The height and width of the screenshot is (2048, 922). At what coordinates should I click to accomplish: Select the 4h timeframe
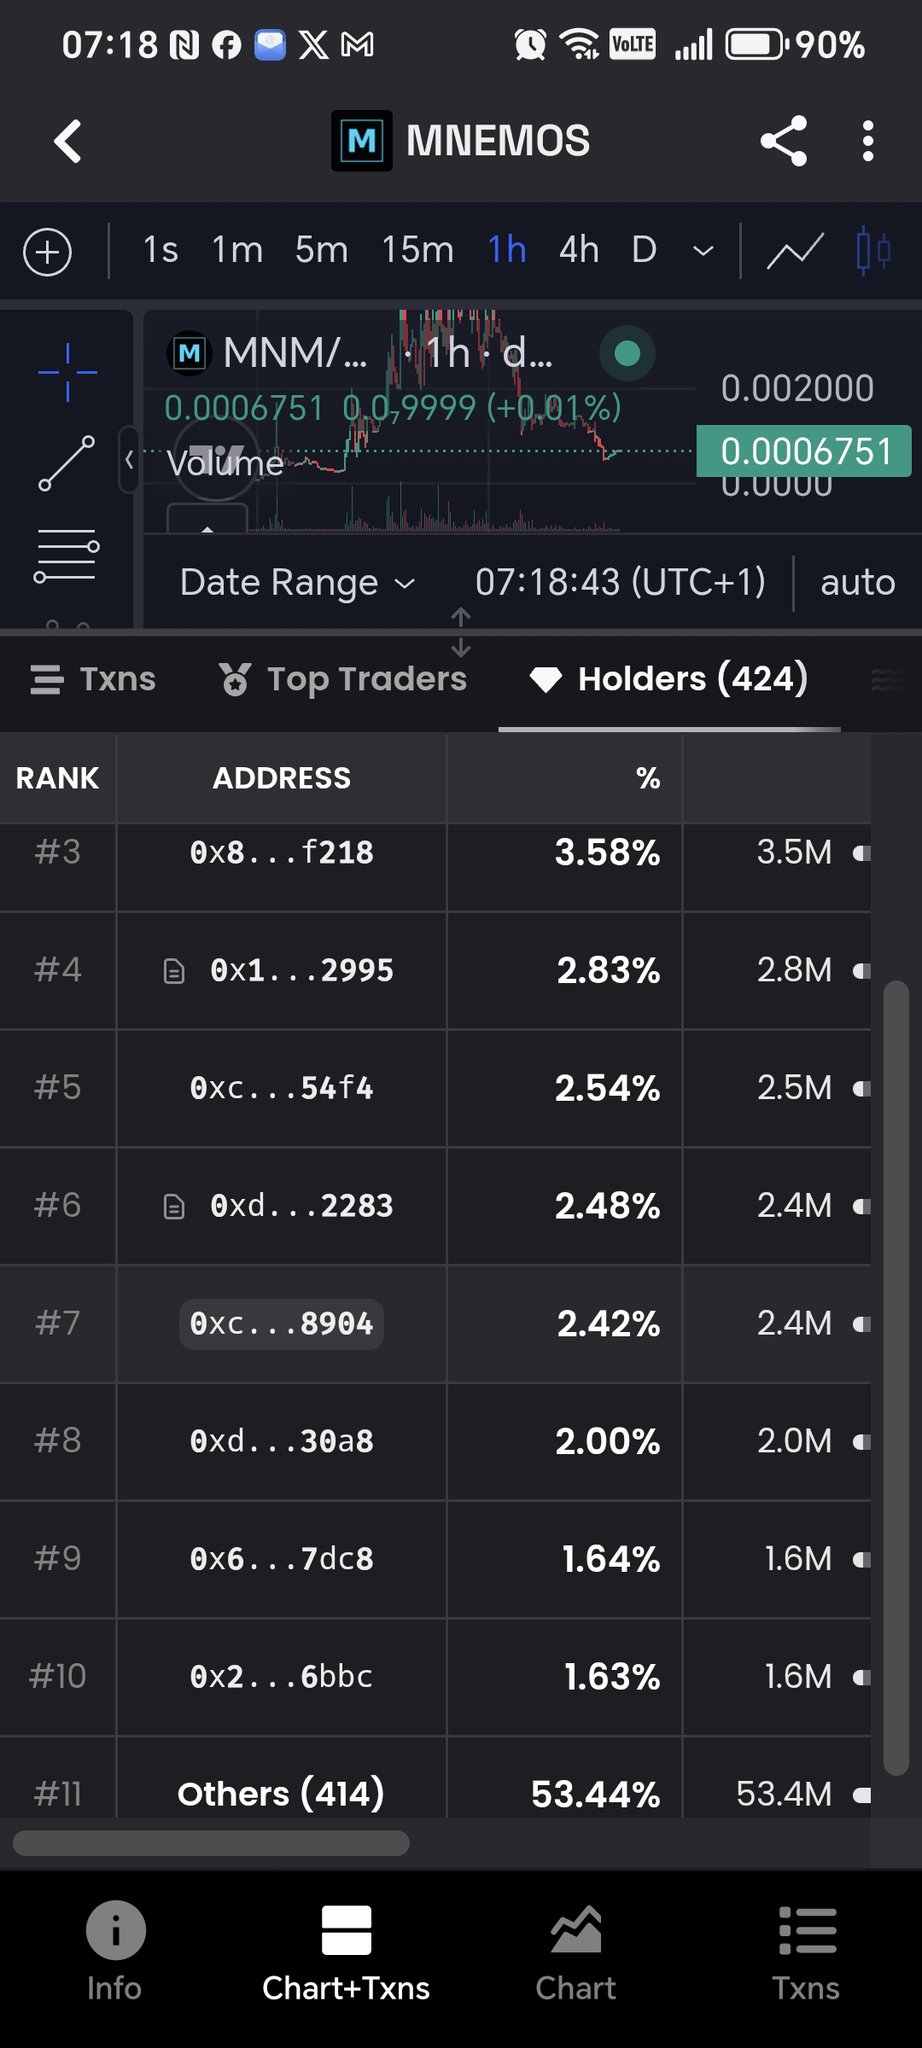579,250
